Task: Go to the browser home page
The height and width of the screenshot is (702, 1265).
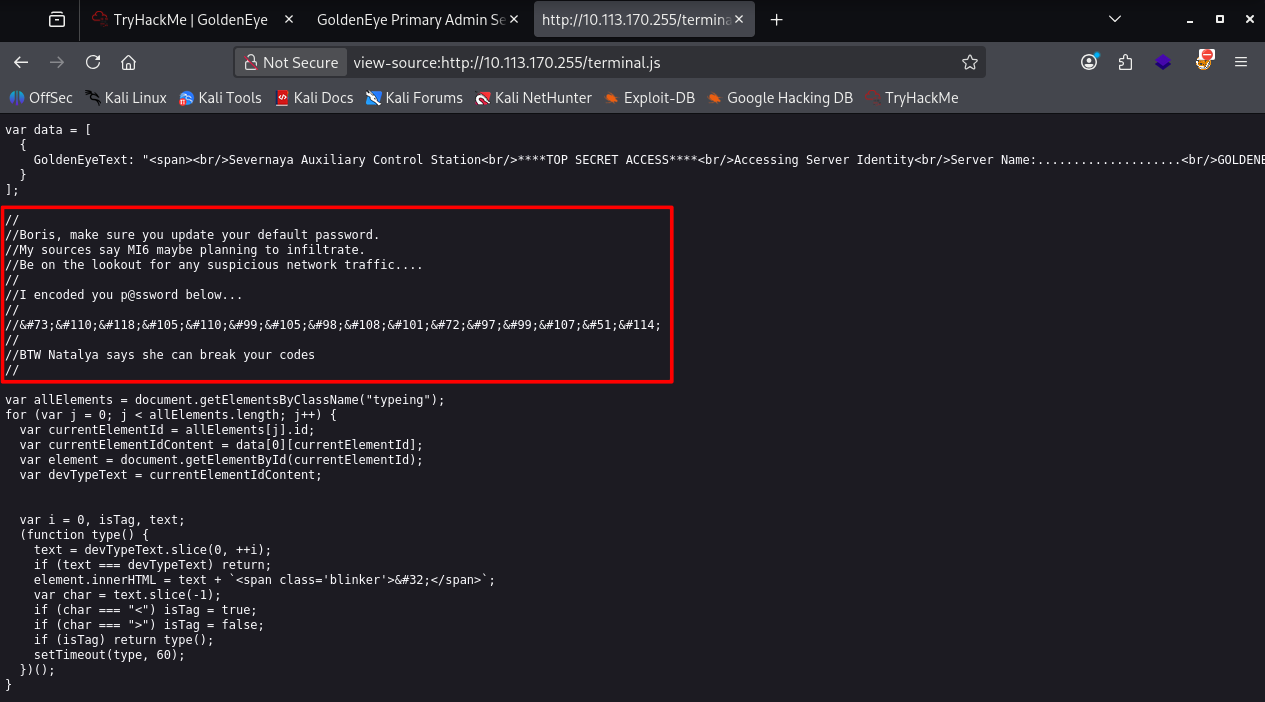Action: (x=128, y=62)
